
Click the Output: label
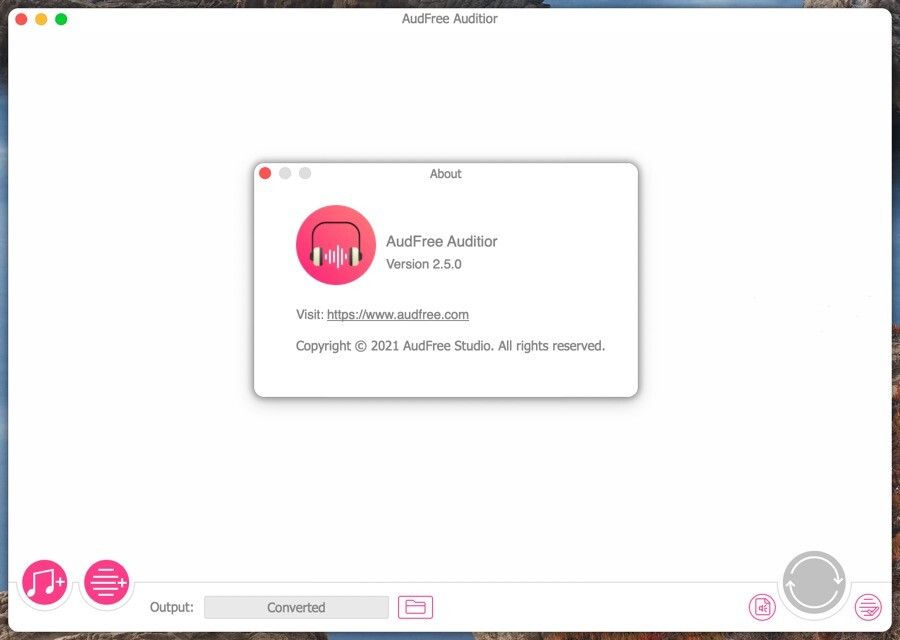tap(172, 607)
